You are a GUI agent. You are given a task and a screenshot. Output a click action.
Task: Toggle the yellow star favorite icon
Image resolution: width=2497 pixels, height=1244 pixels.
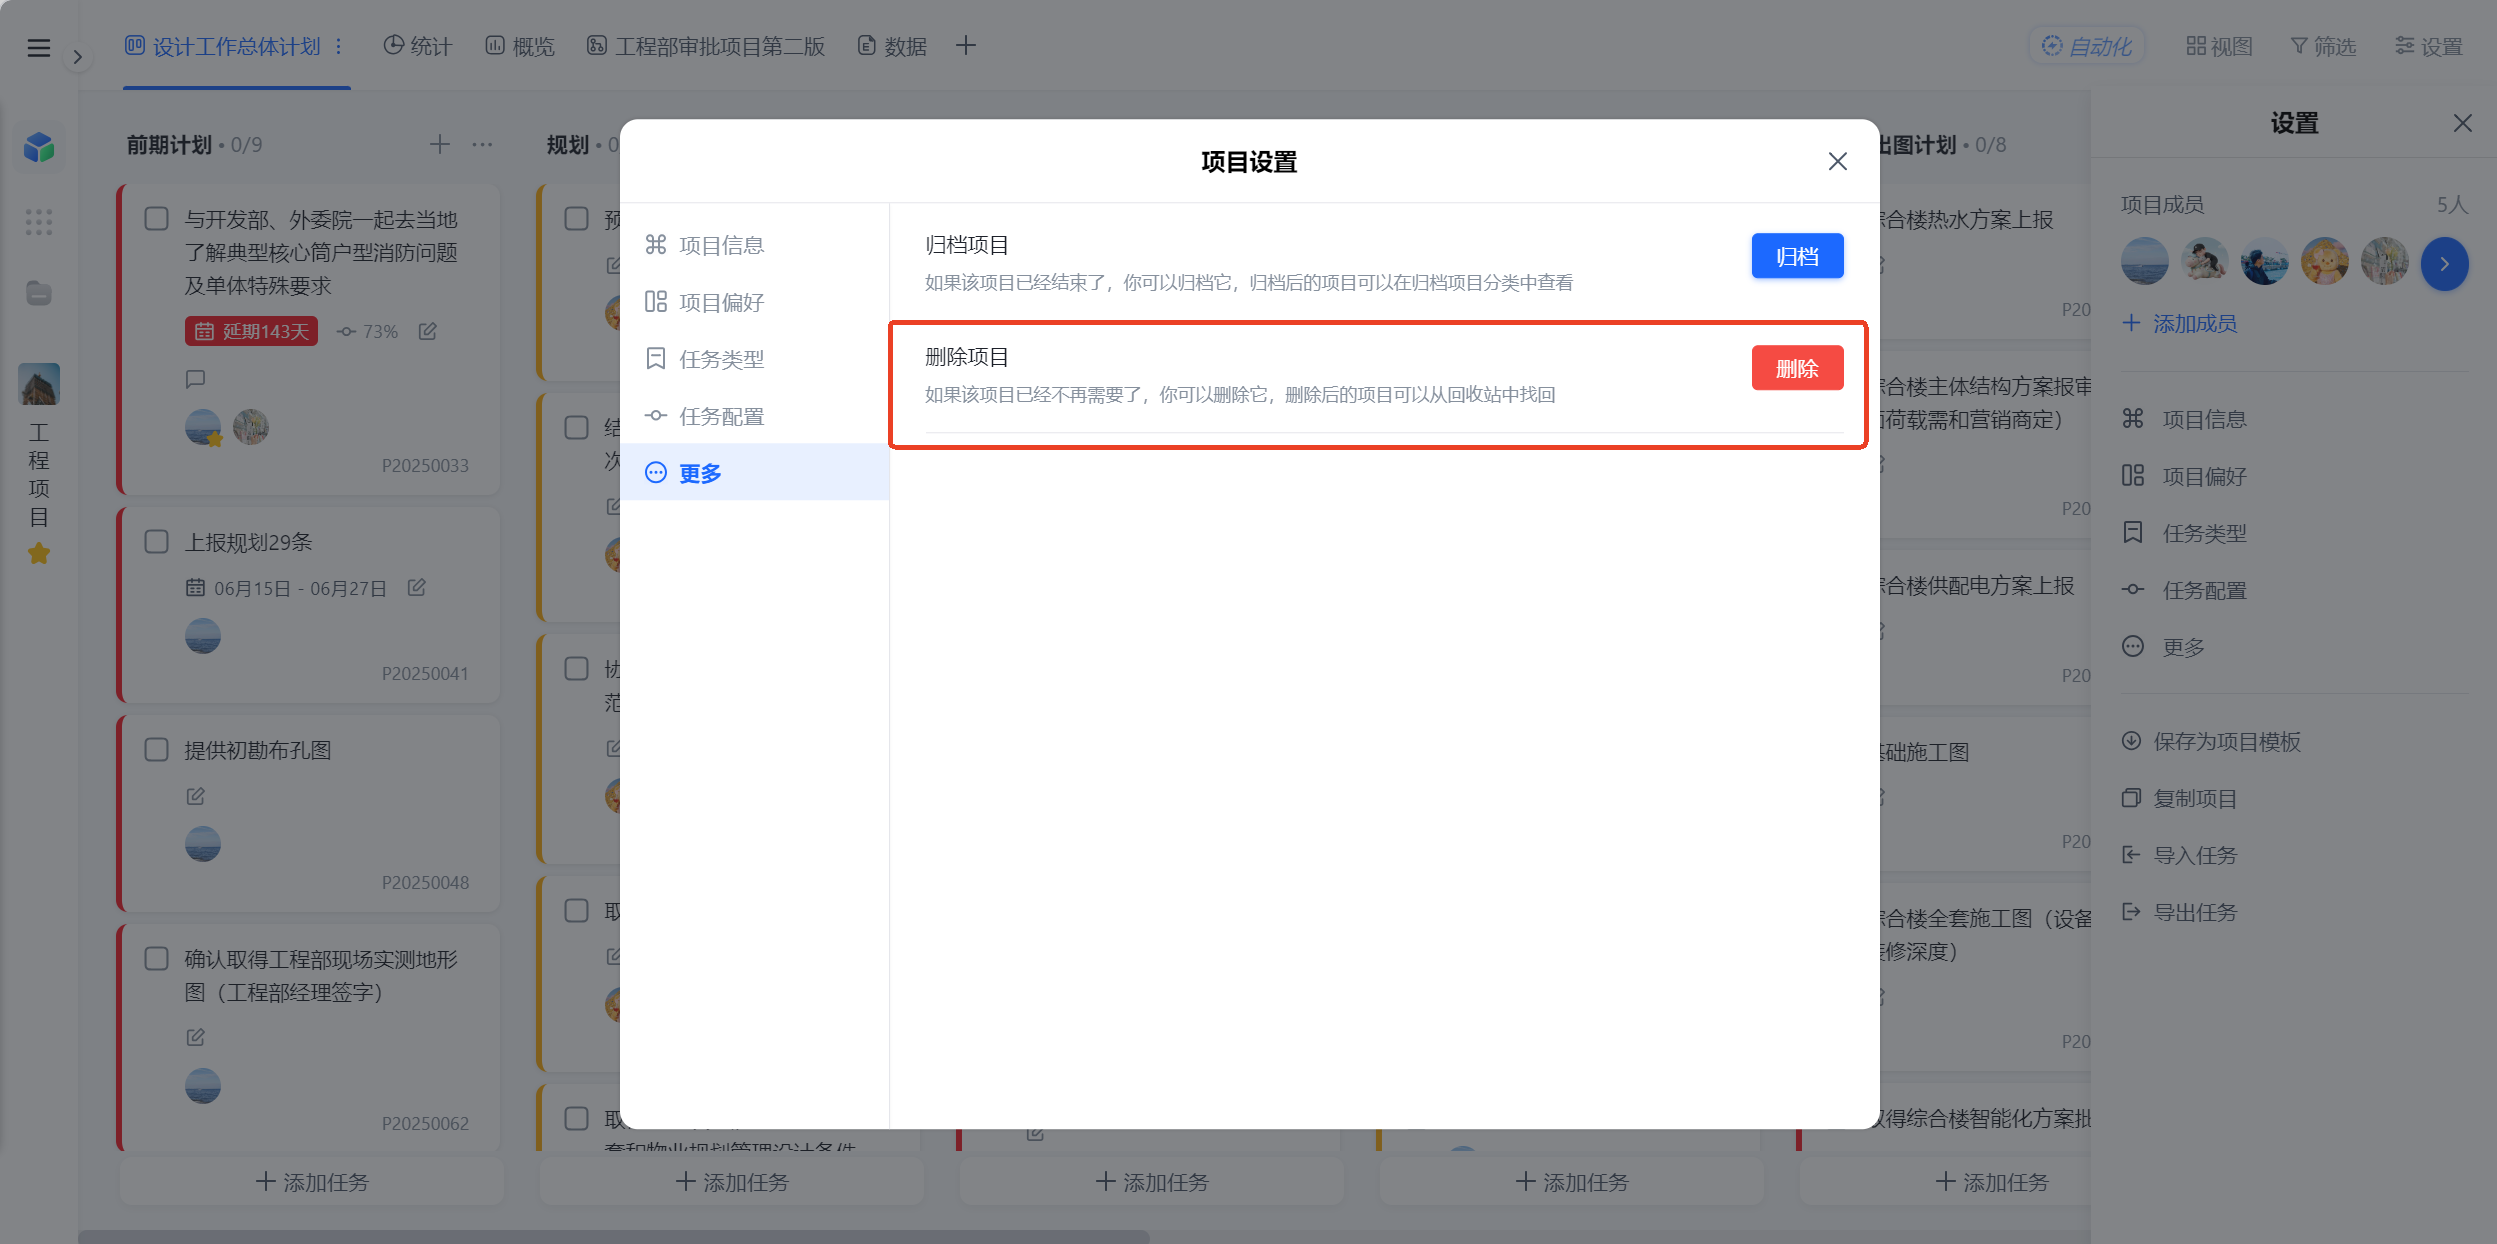tap(39, 553)
